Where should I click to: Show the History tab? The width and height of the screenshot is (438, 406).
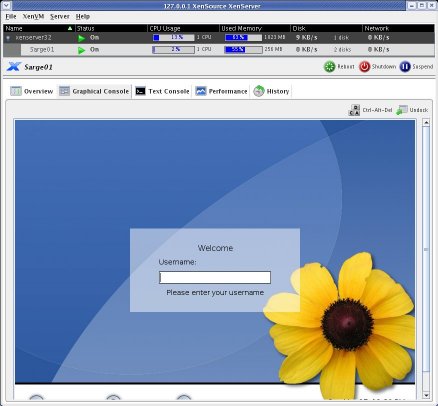point(271,91)
